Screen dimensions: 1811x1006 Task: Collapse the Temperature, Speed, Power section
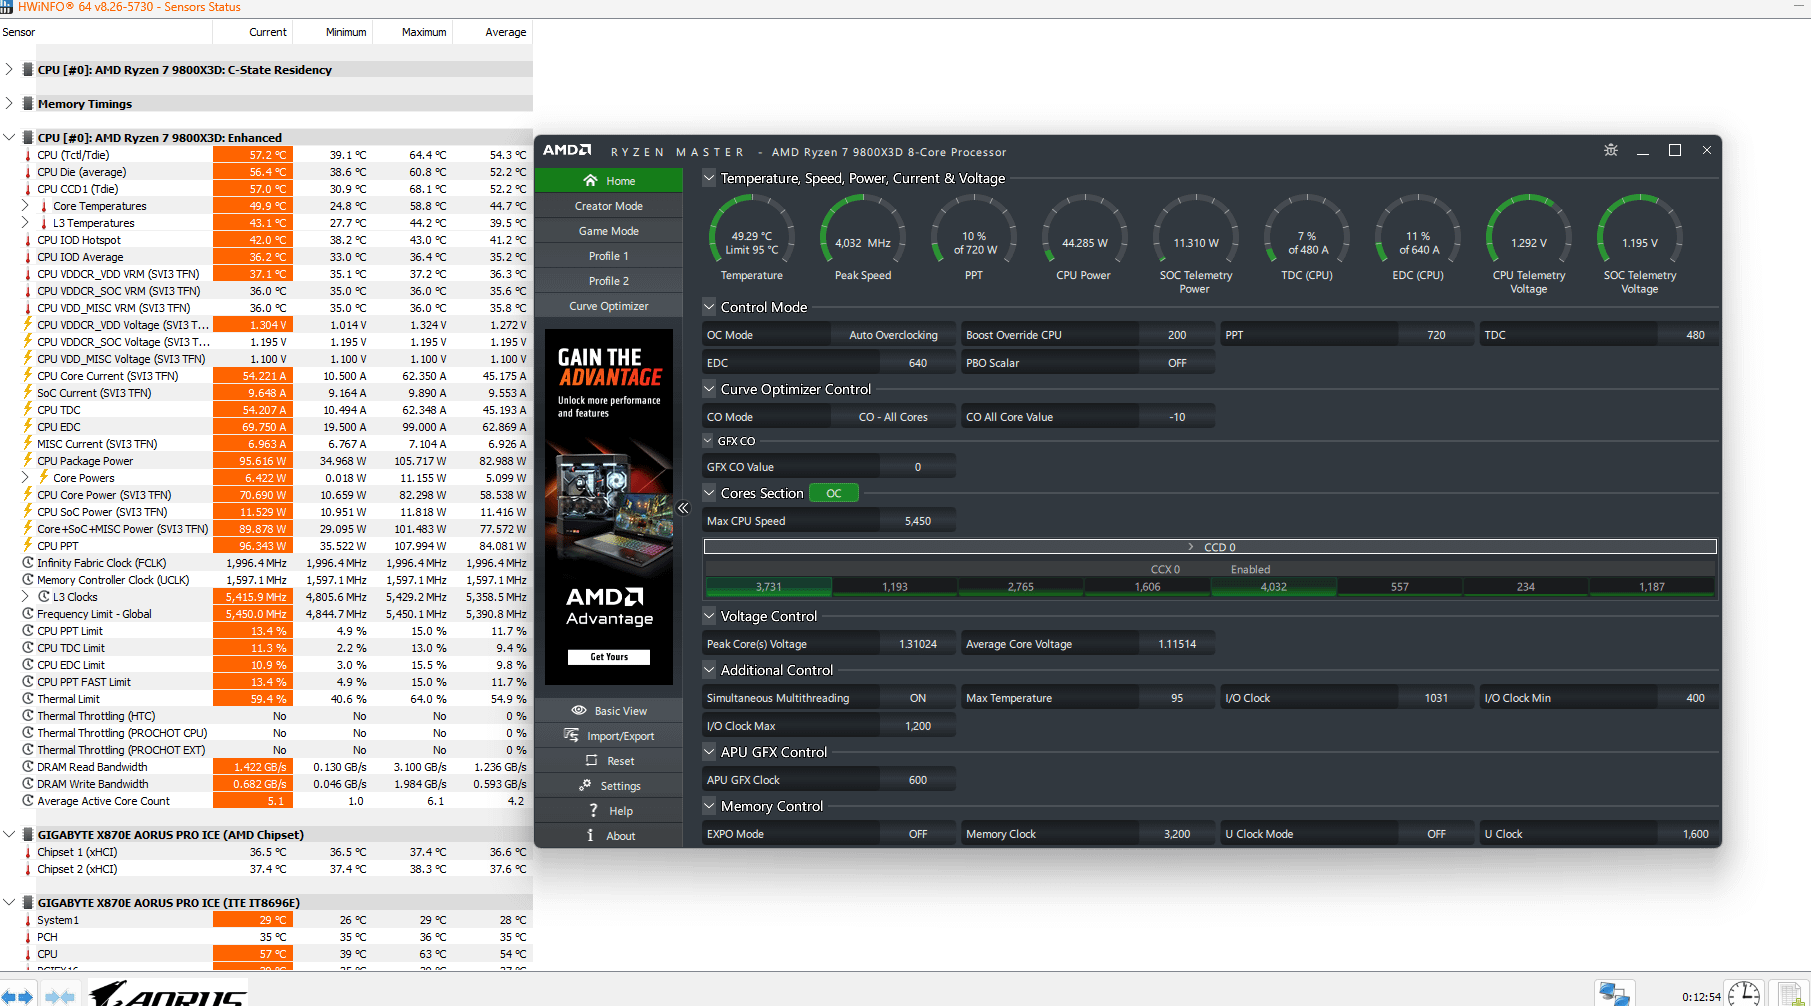pyautogui.click(x=709, y=178)
